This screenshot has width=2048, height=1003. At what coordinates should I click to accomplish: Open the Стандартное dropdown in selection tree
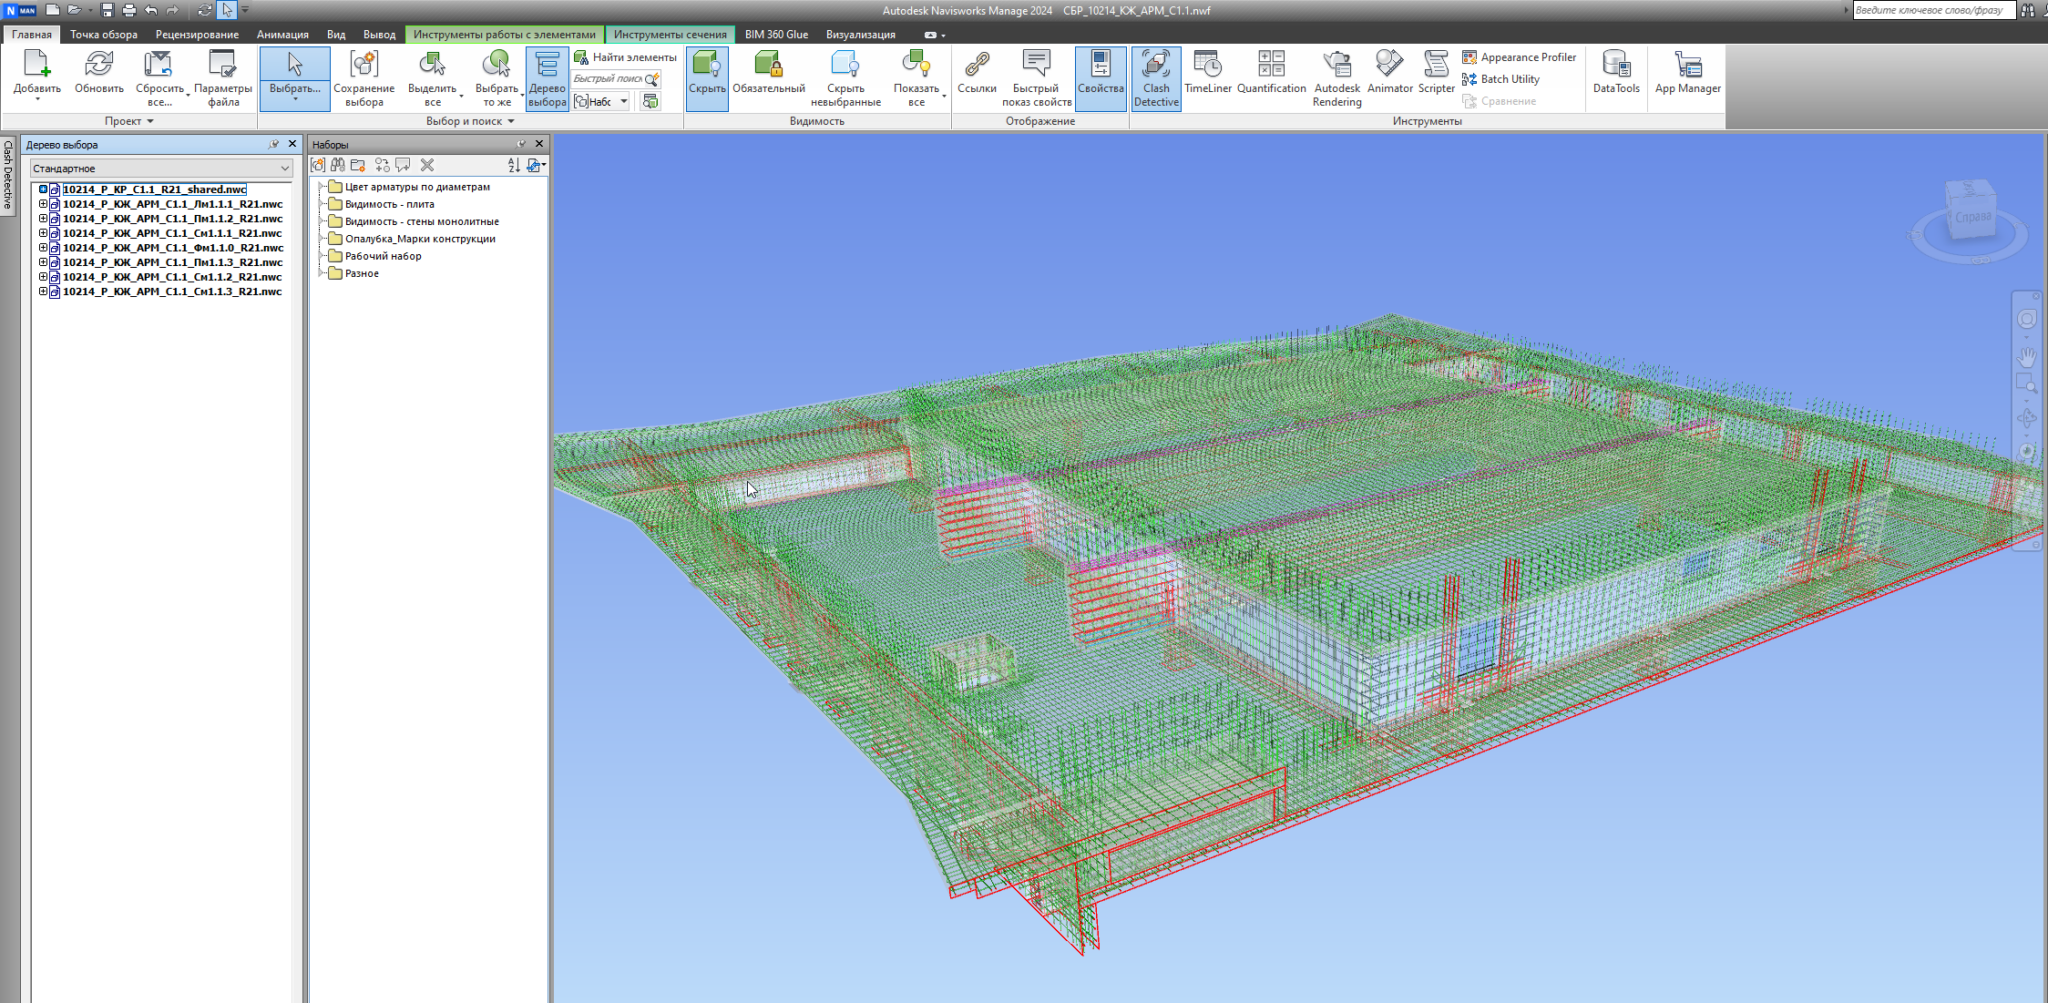point(160,169)
